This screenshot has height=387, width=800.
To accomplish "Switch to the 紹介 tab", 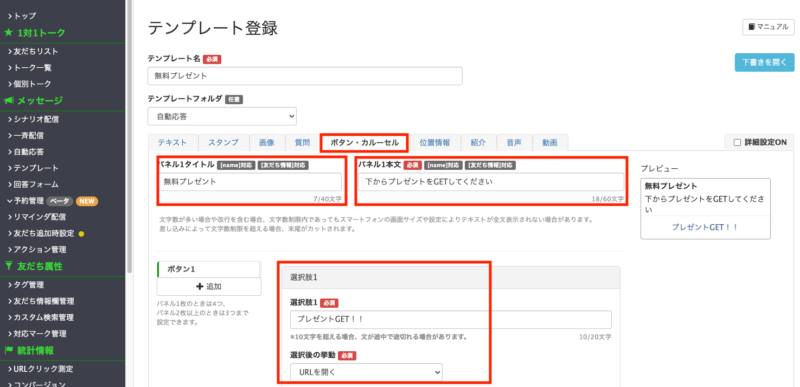I will point(478,143).
